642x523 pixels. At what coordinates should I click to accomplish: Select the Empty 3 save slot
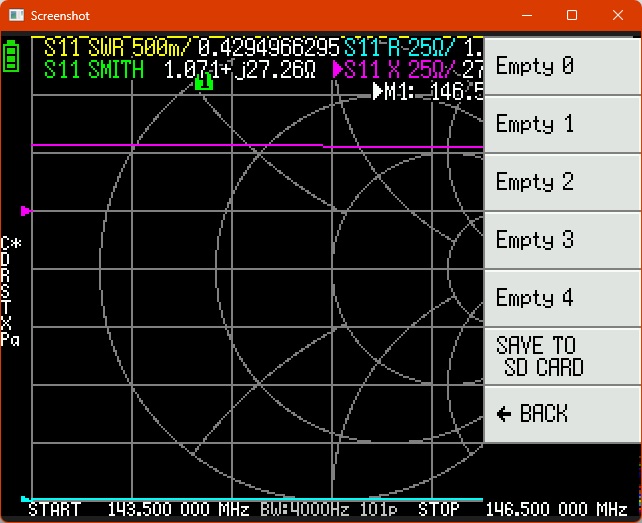point(562,241)
